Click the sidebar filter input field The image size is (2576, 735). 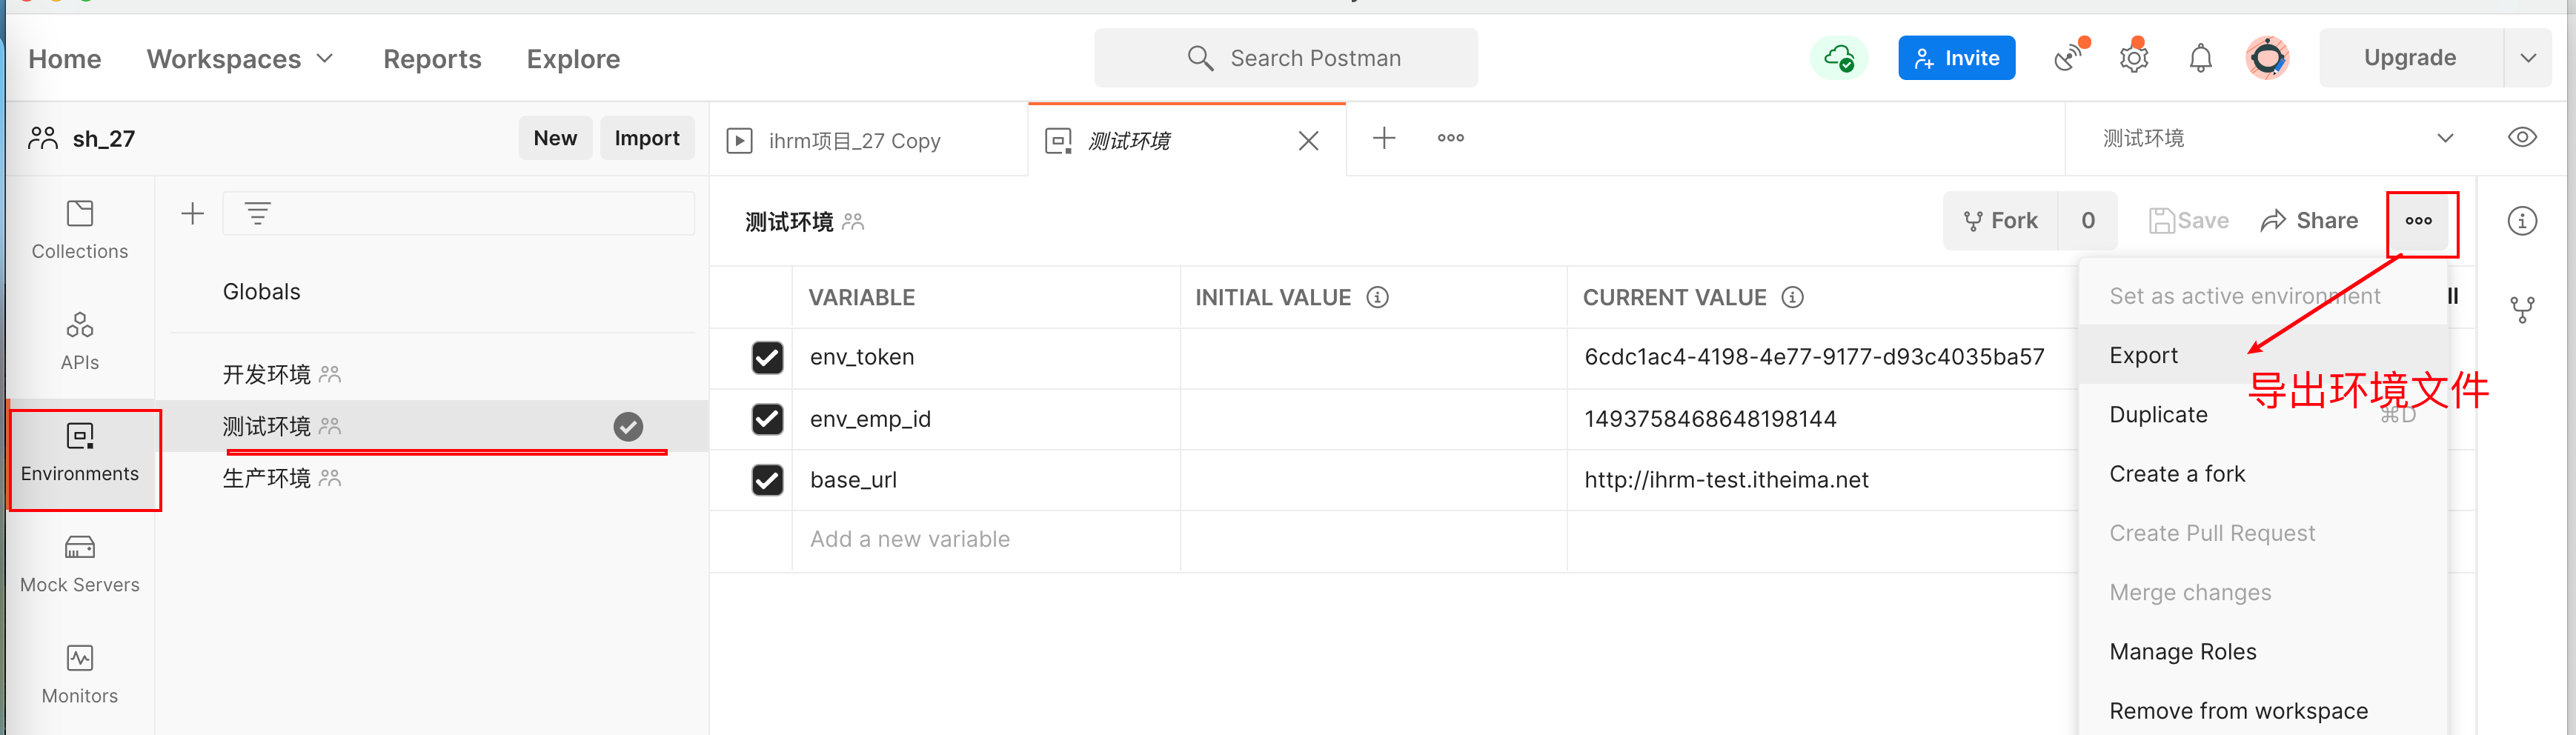(458, 213)
